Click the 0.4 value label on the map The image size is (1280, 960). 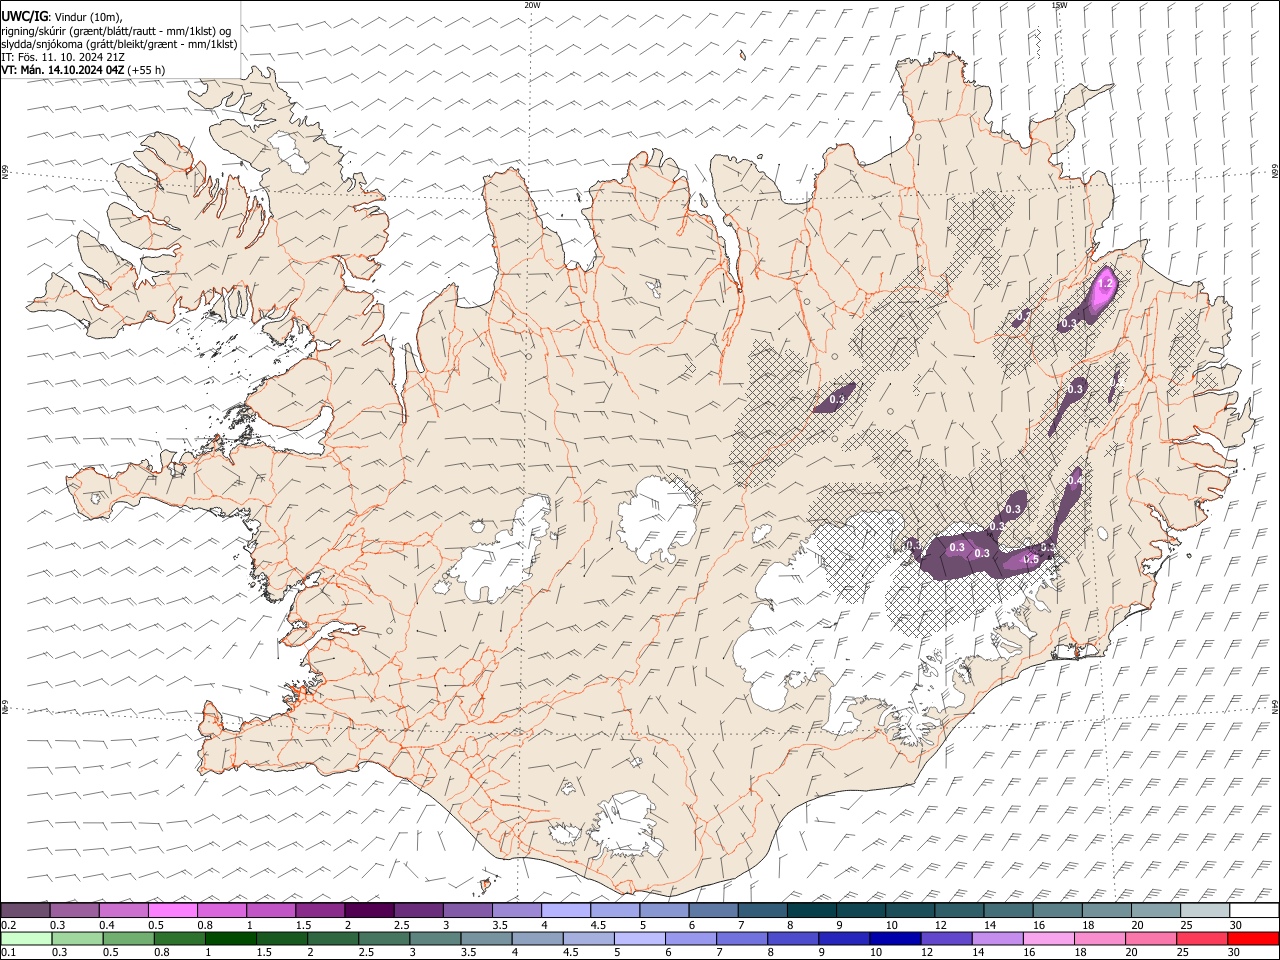(1074, 481)
